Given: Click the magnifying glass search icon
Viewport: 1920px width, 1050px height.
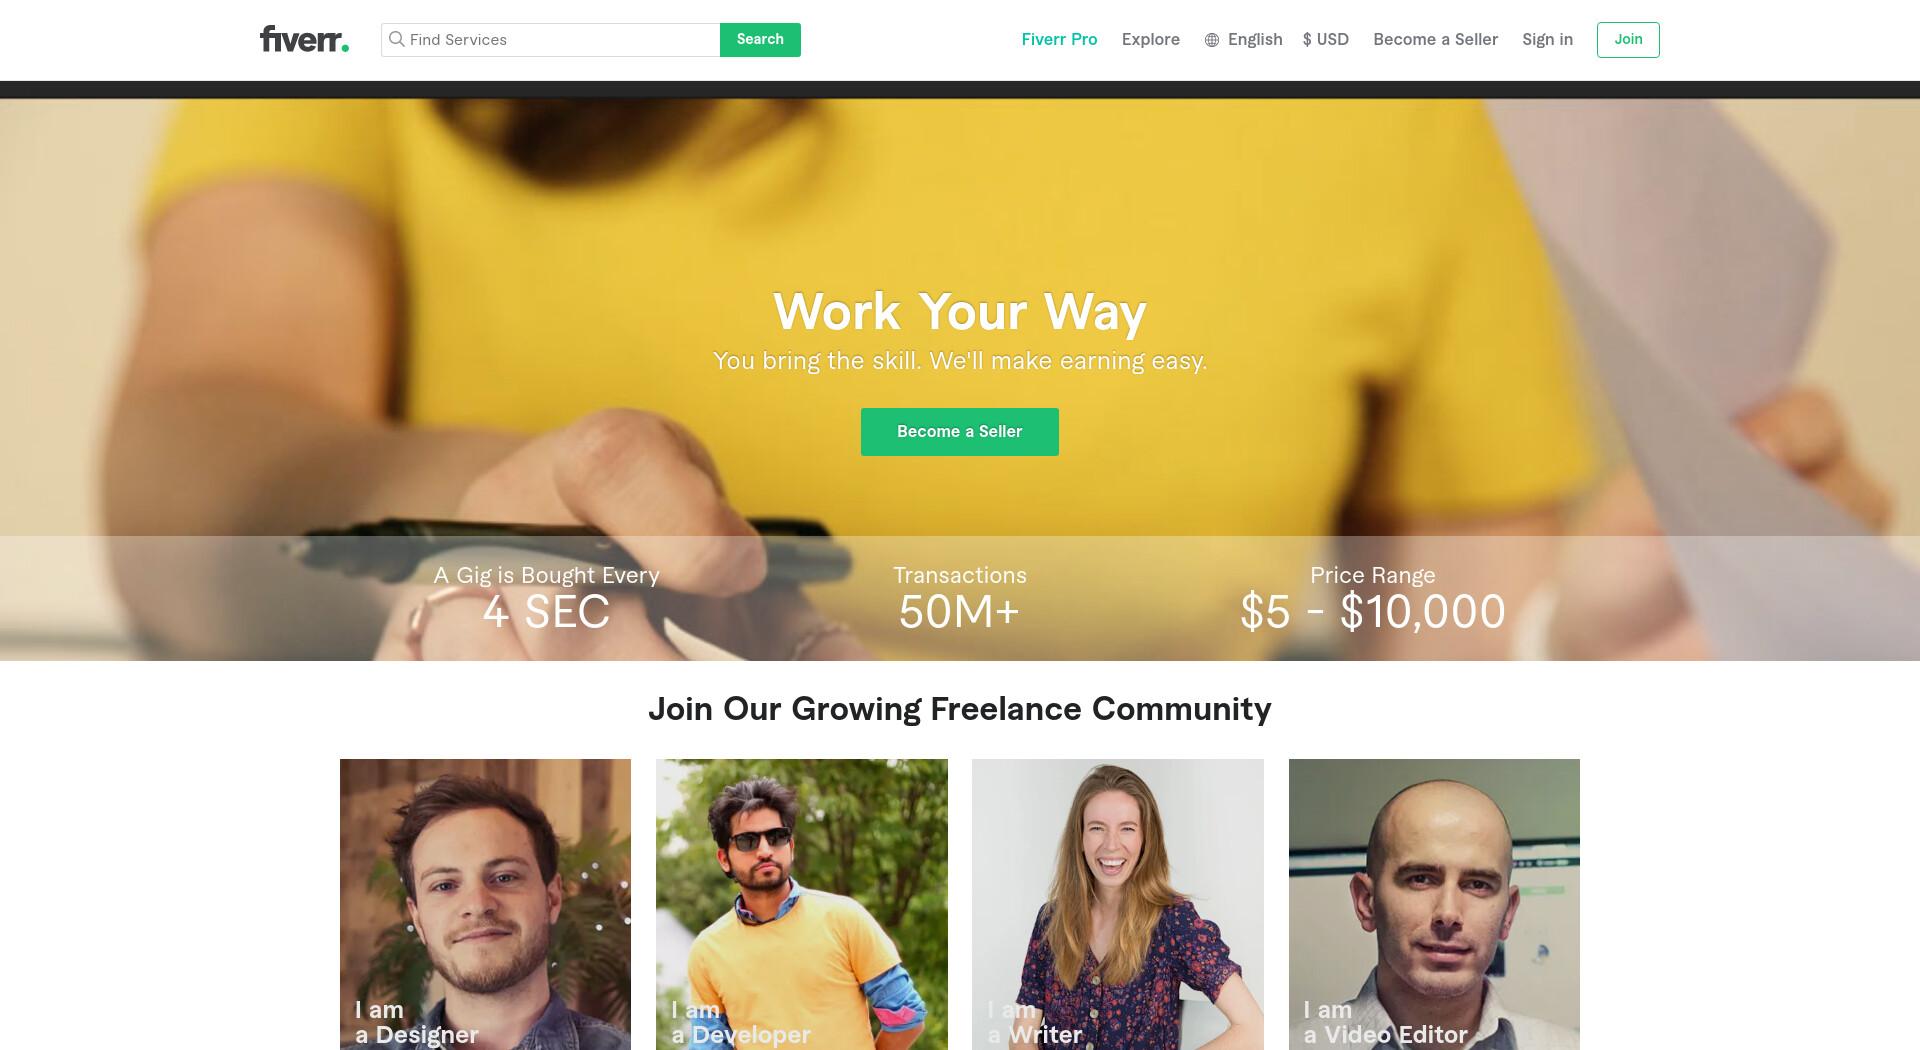Looking at the screenshot, I should 397,39.
